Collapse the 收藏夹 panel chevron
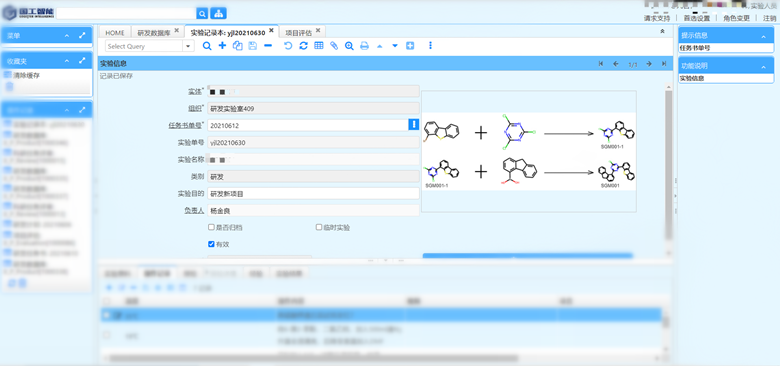780x366 pixels. (x=67, y=61)
